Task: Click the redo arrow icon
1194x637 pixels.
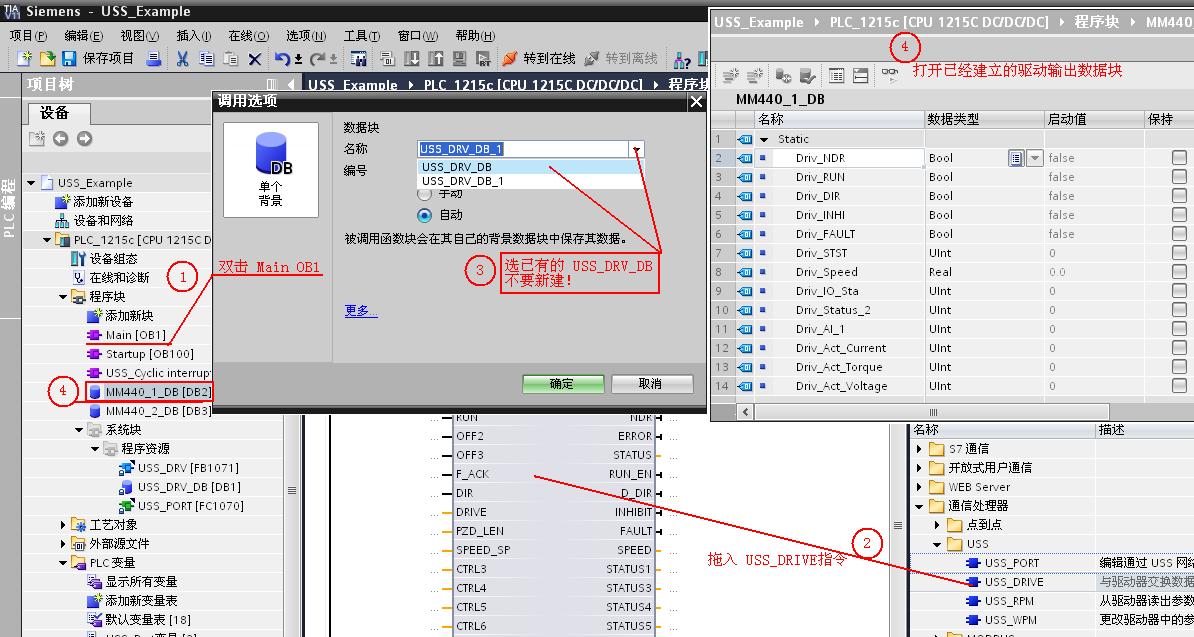Action: [318, 59]
